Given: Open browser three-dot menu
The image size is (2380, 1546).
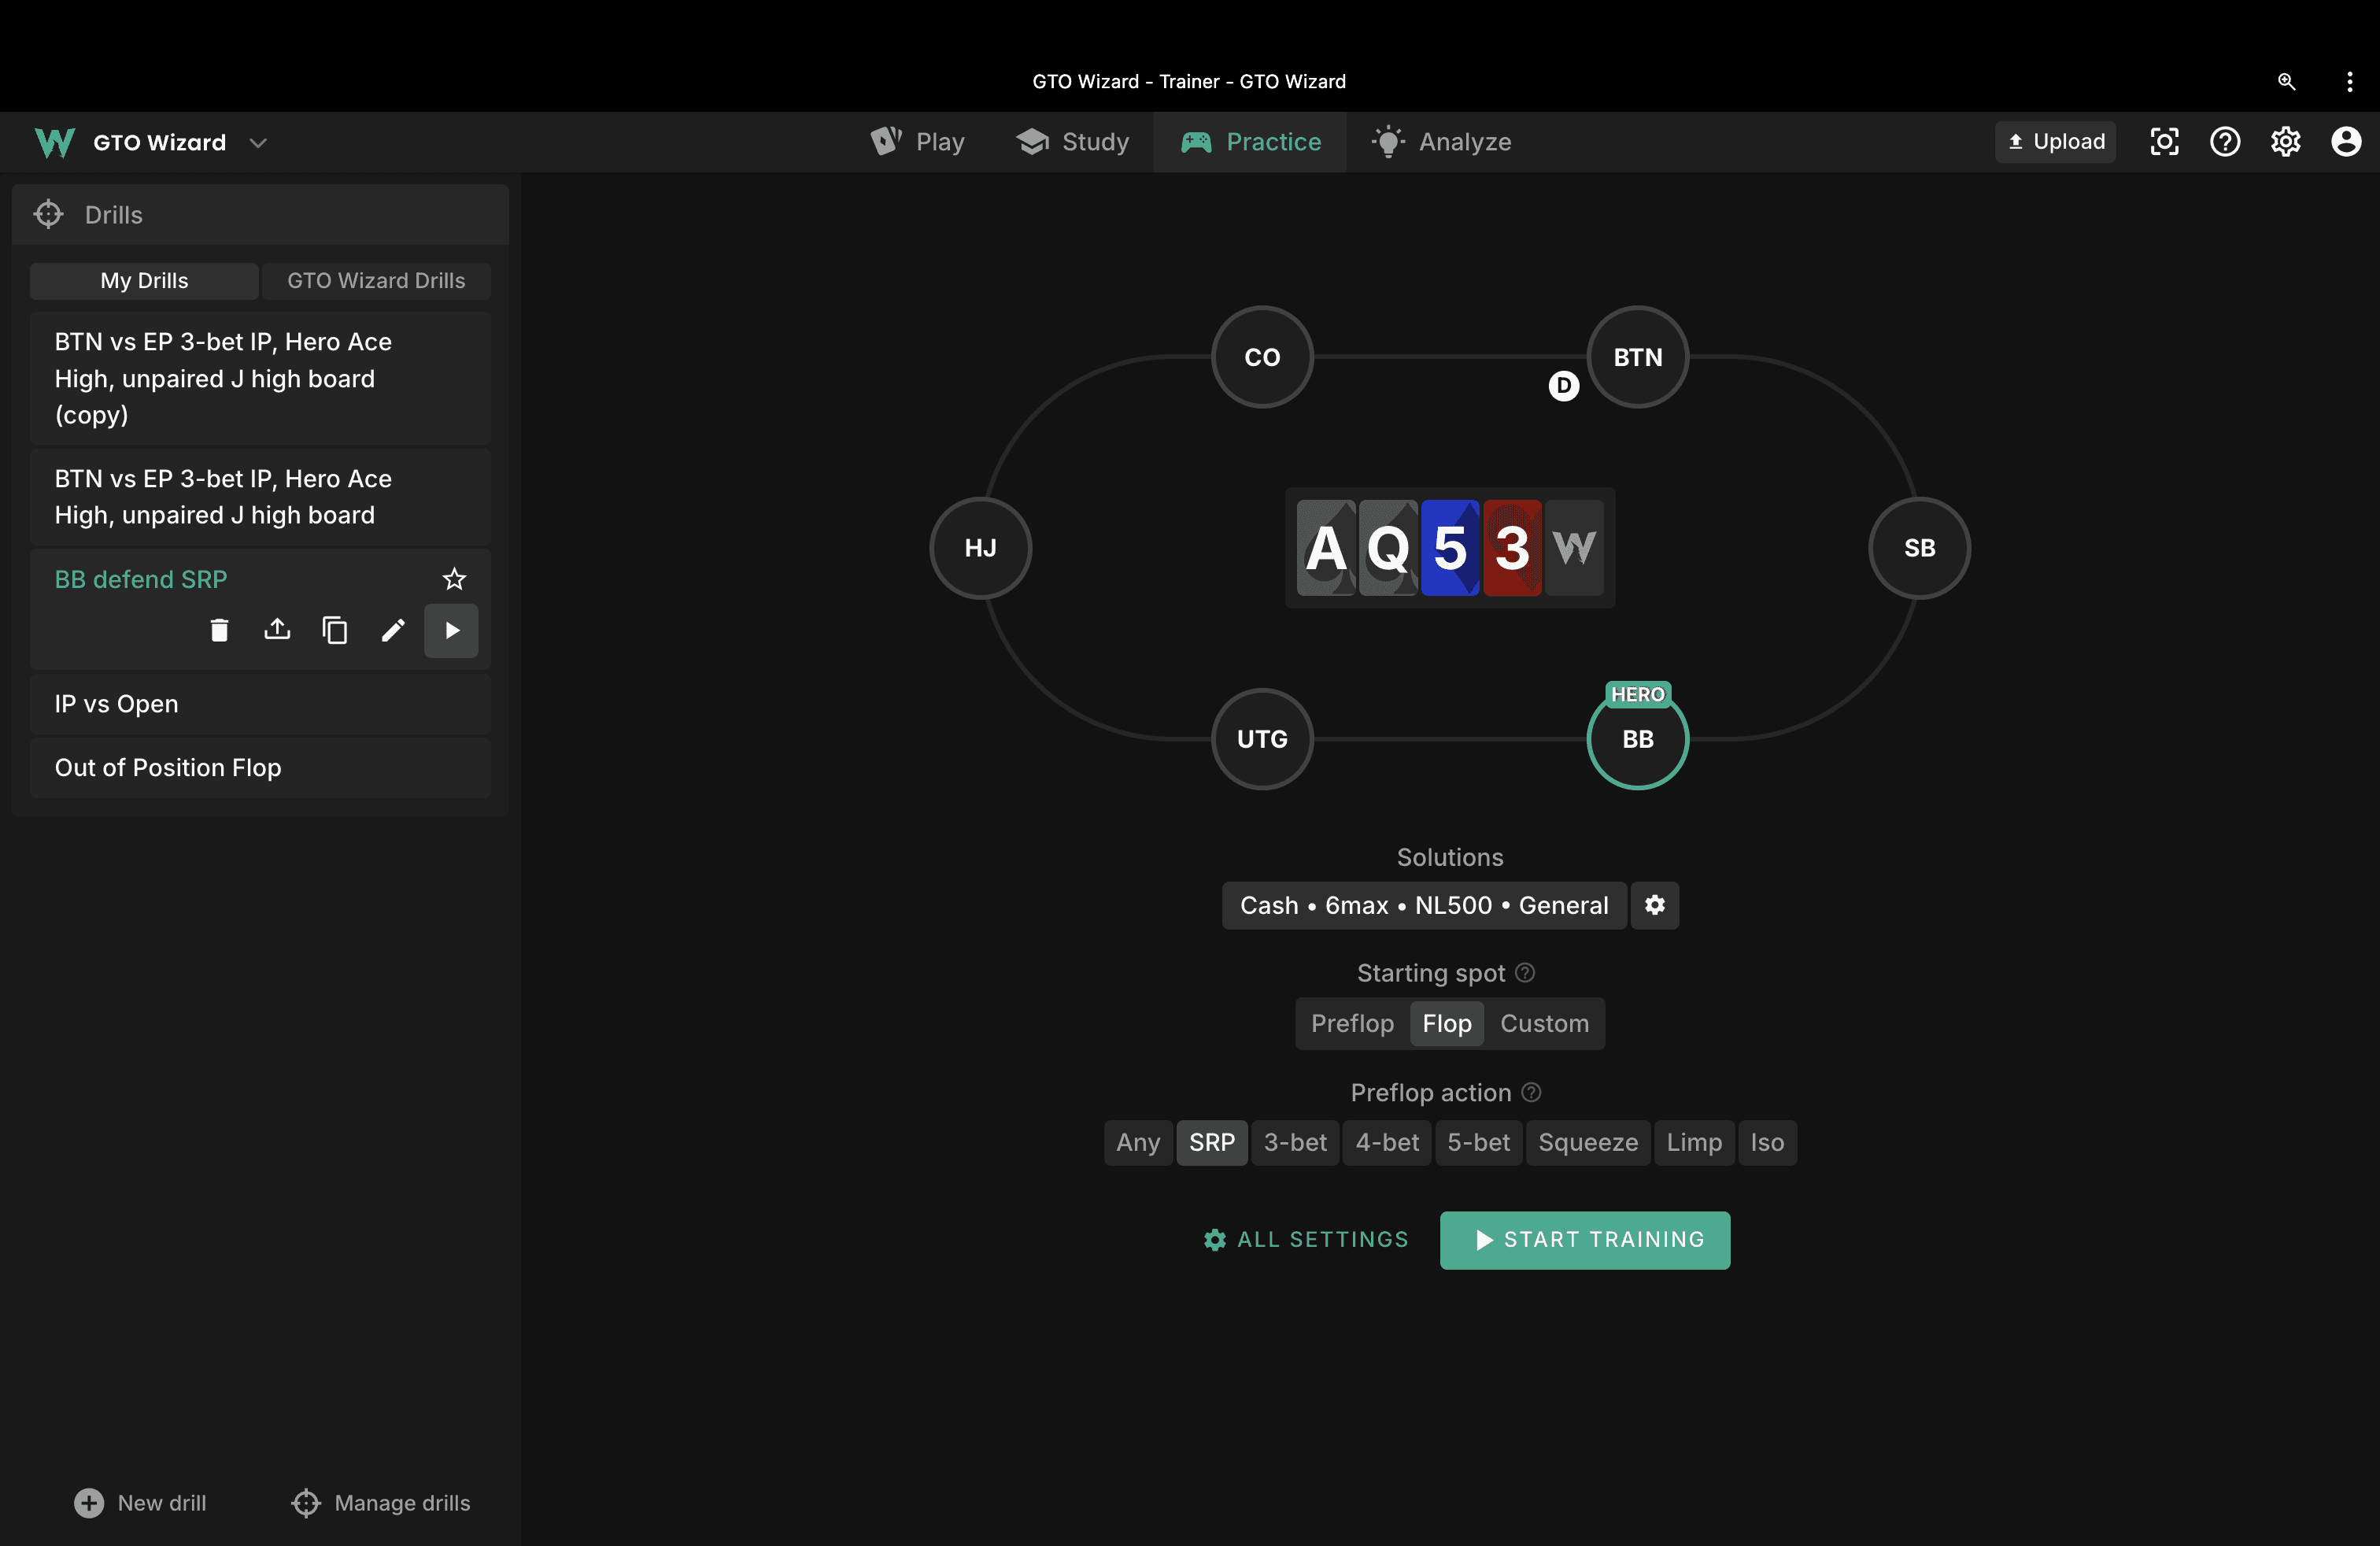Looking at the screenshot, I should pyautogui.click(x=2349, y=82).
